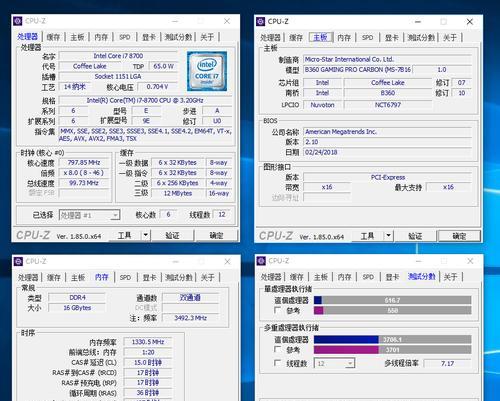This screenshot has width=500, height=401.
Task: Click memory size value 16 GBytes
Action: pyautogui.click(x=77, y=308)
